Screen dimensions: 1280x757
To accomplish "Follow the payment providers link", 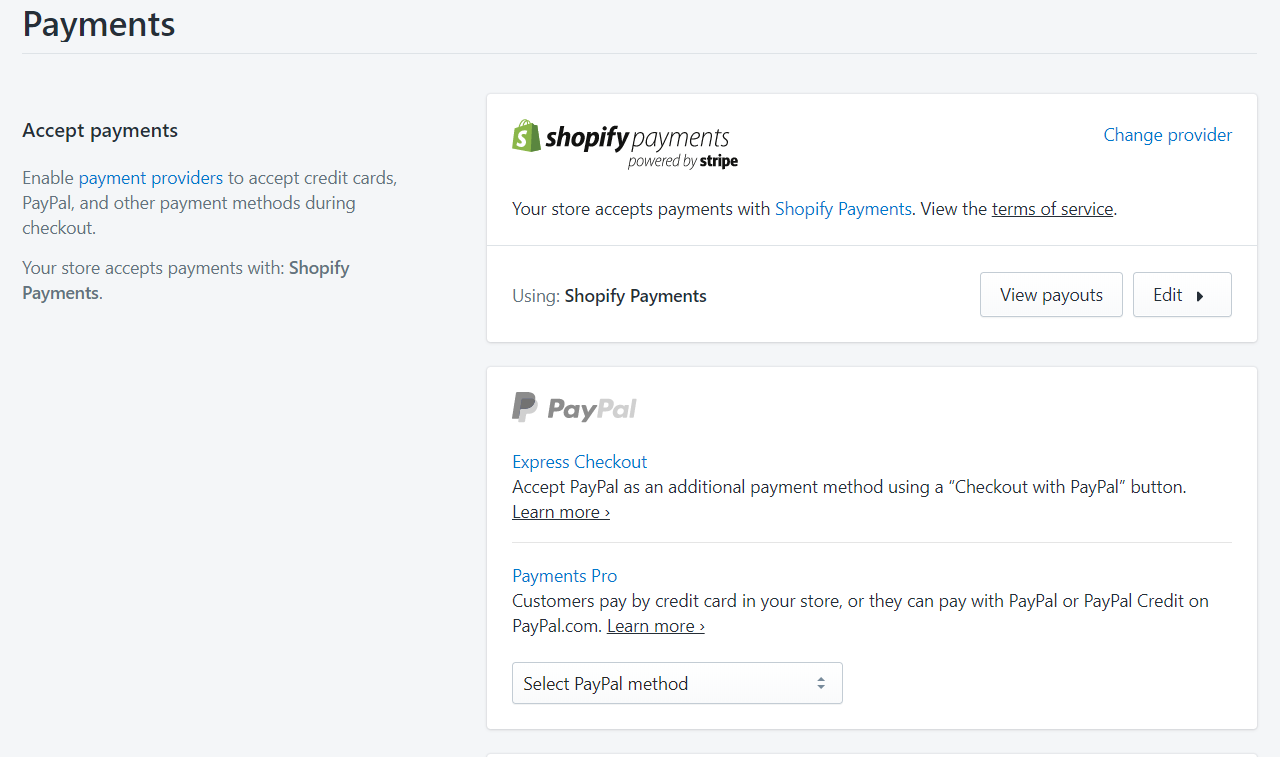I will 151,178.
